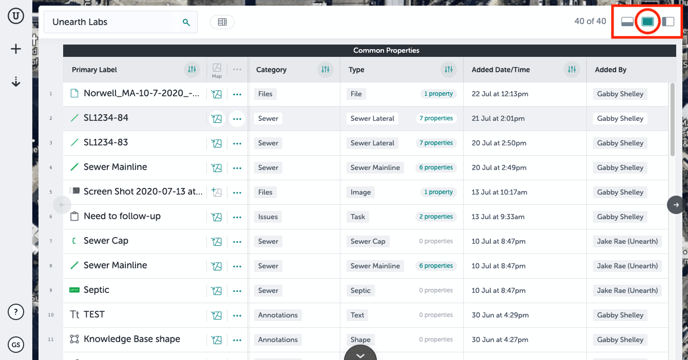Image resolution: width=688 pixels, height=360 pixels.
Task: Expand 7 properties badge for SL1234-83
Action: [436, 143]
